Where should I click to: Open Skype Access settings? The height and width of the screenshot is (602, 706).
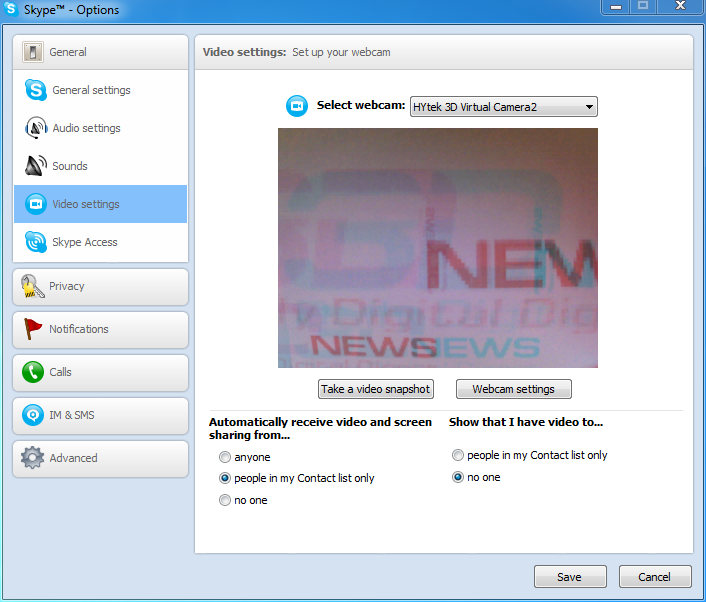point(100,242)
